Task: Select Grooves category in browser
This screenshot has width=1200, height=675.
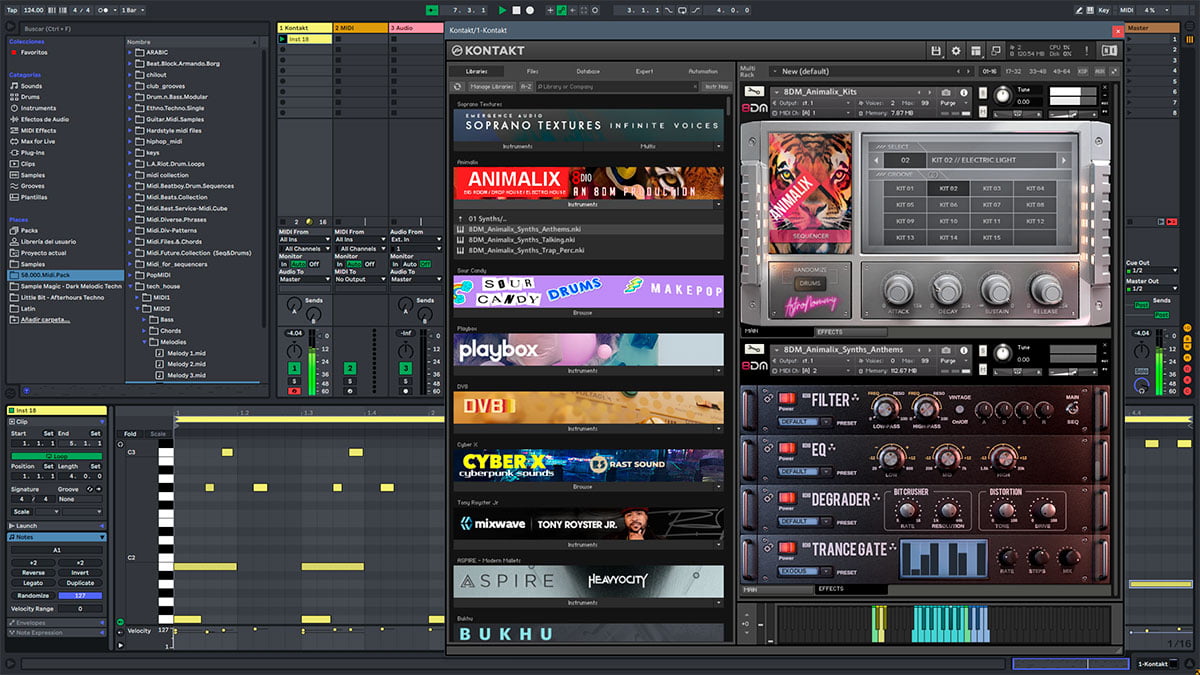Action: (32, 185)
